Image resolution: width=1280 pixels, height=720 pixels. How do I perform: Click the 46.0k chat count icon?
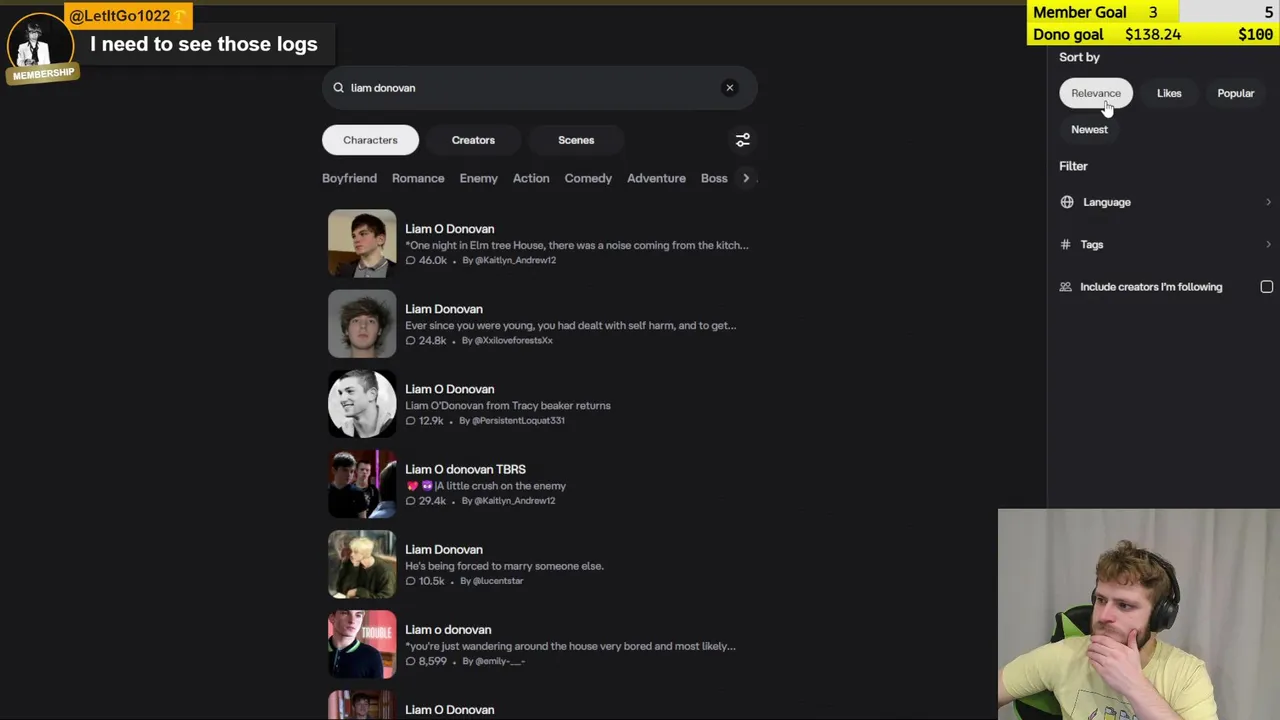pyautogui.click(x=410, y=260)
